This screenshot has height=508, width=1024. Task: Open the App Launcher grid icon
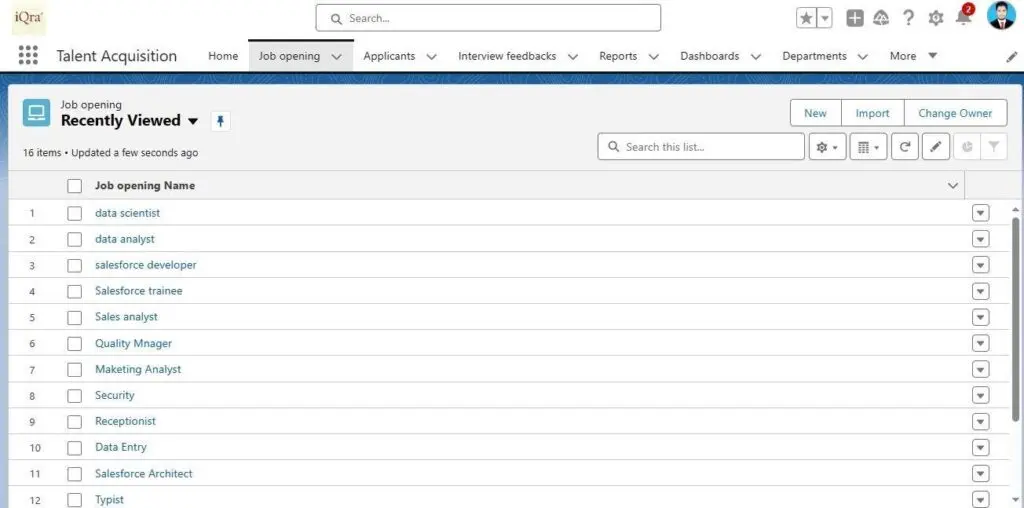pos(28,56)
